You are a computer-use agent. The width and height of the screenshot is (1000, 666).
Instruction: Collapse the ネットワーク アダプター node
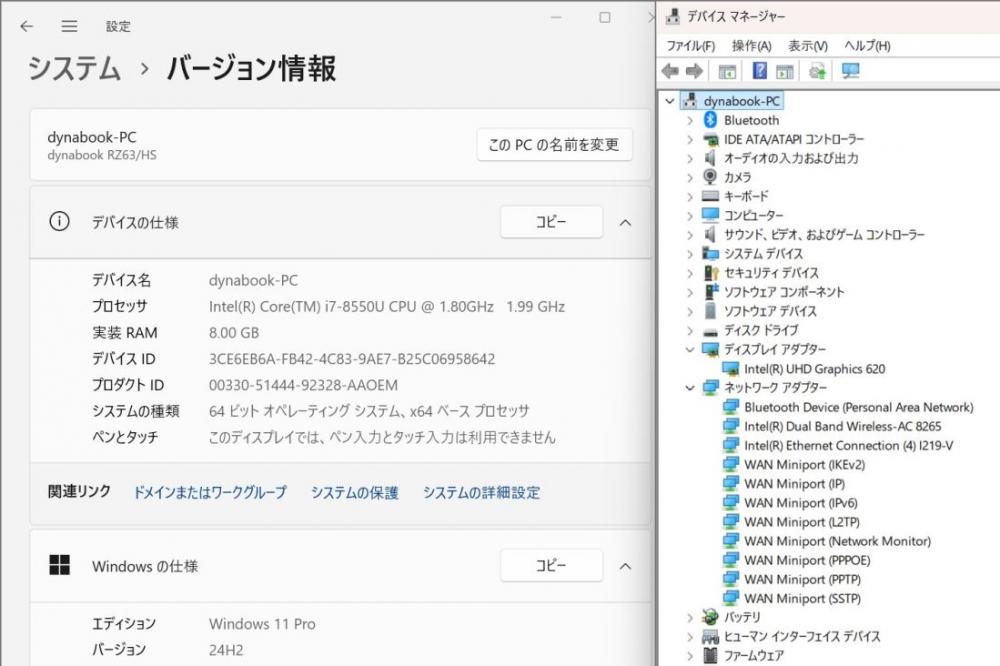(x=690, y=387)
